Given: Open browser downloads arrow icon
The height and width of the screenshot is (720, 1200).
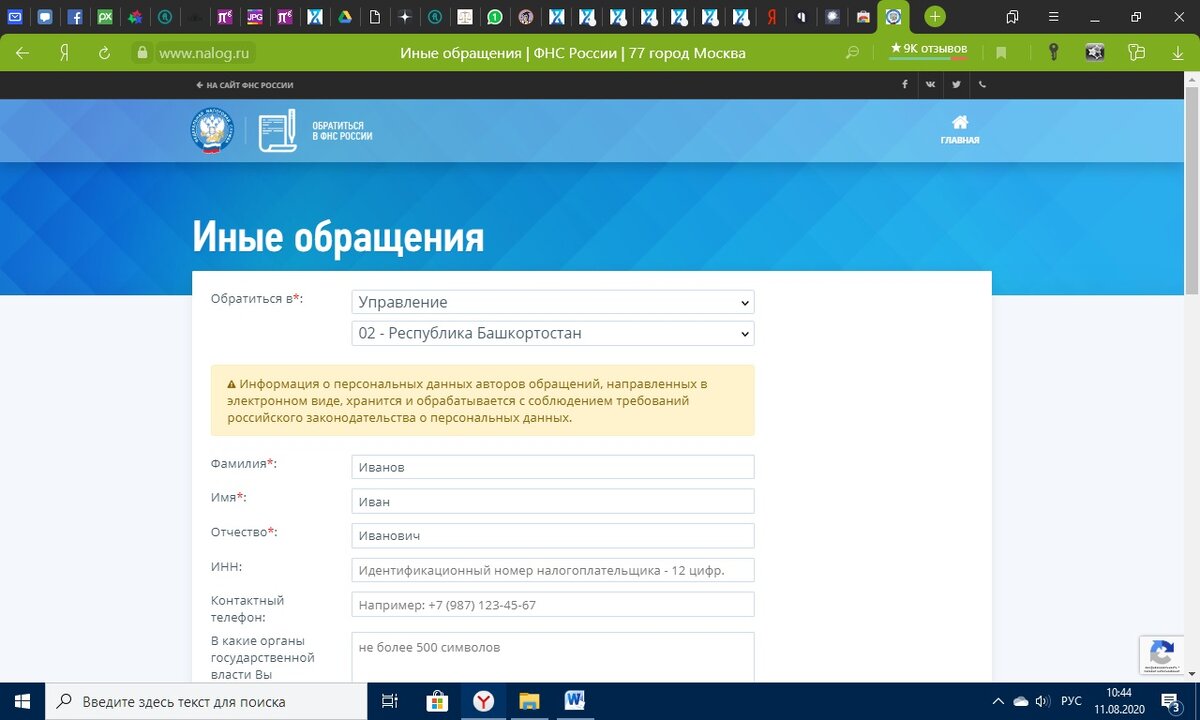Looking at the screenshot, I should click(1177, 53).
